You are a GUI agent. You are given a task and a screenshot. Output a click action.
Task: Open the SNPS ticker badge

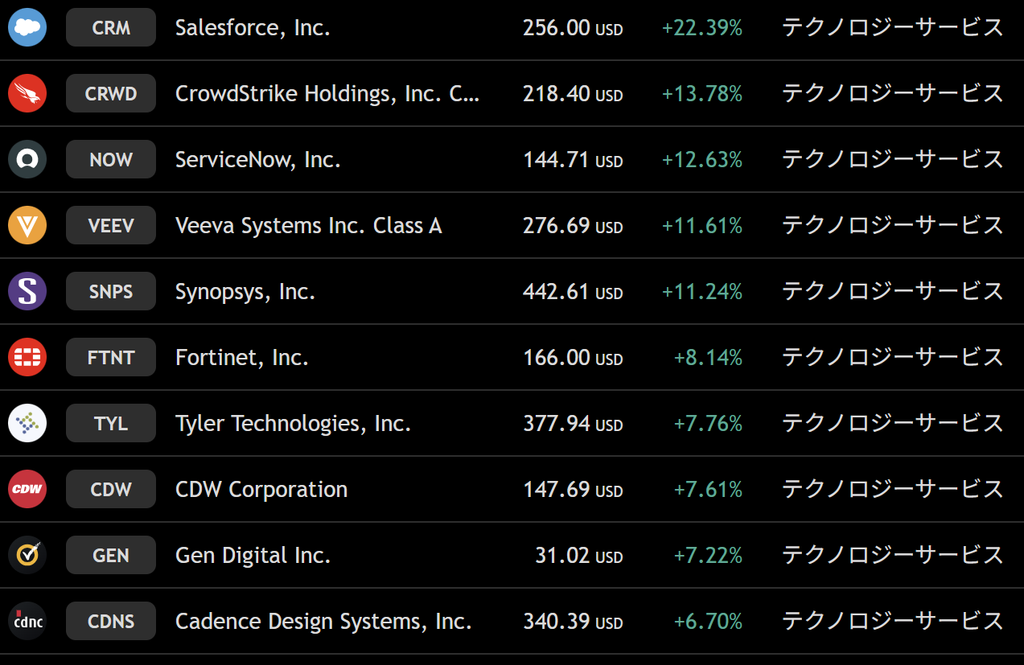click(x=111, y=291)
